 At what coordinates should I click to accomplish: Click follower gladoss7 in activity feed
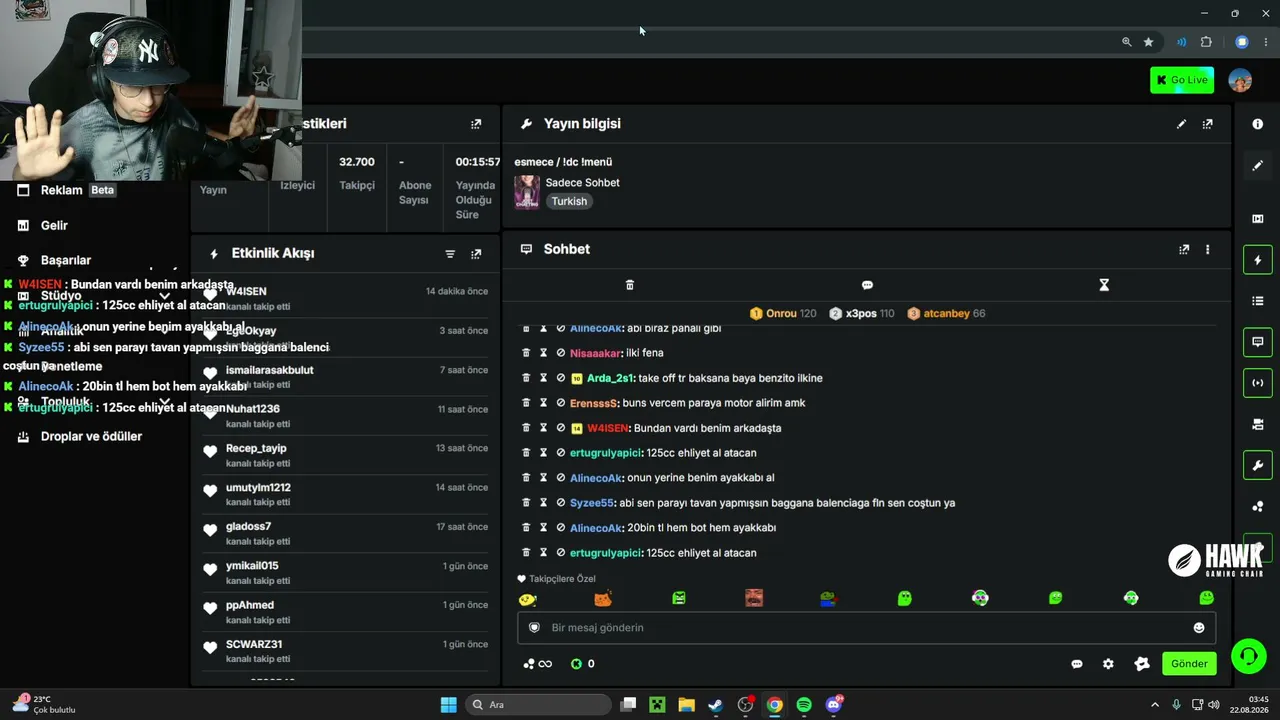(248, 527)
